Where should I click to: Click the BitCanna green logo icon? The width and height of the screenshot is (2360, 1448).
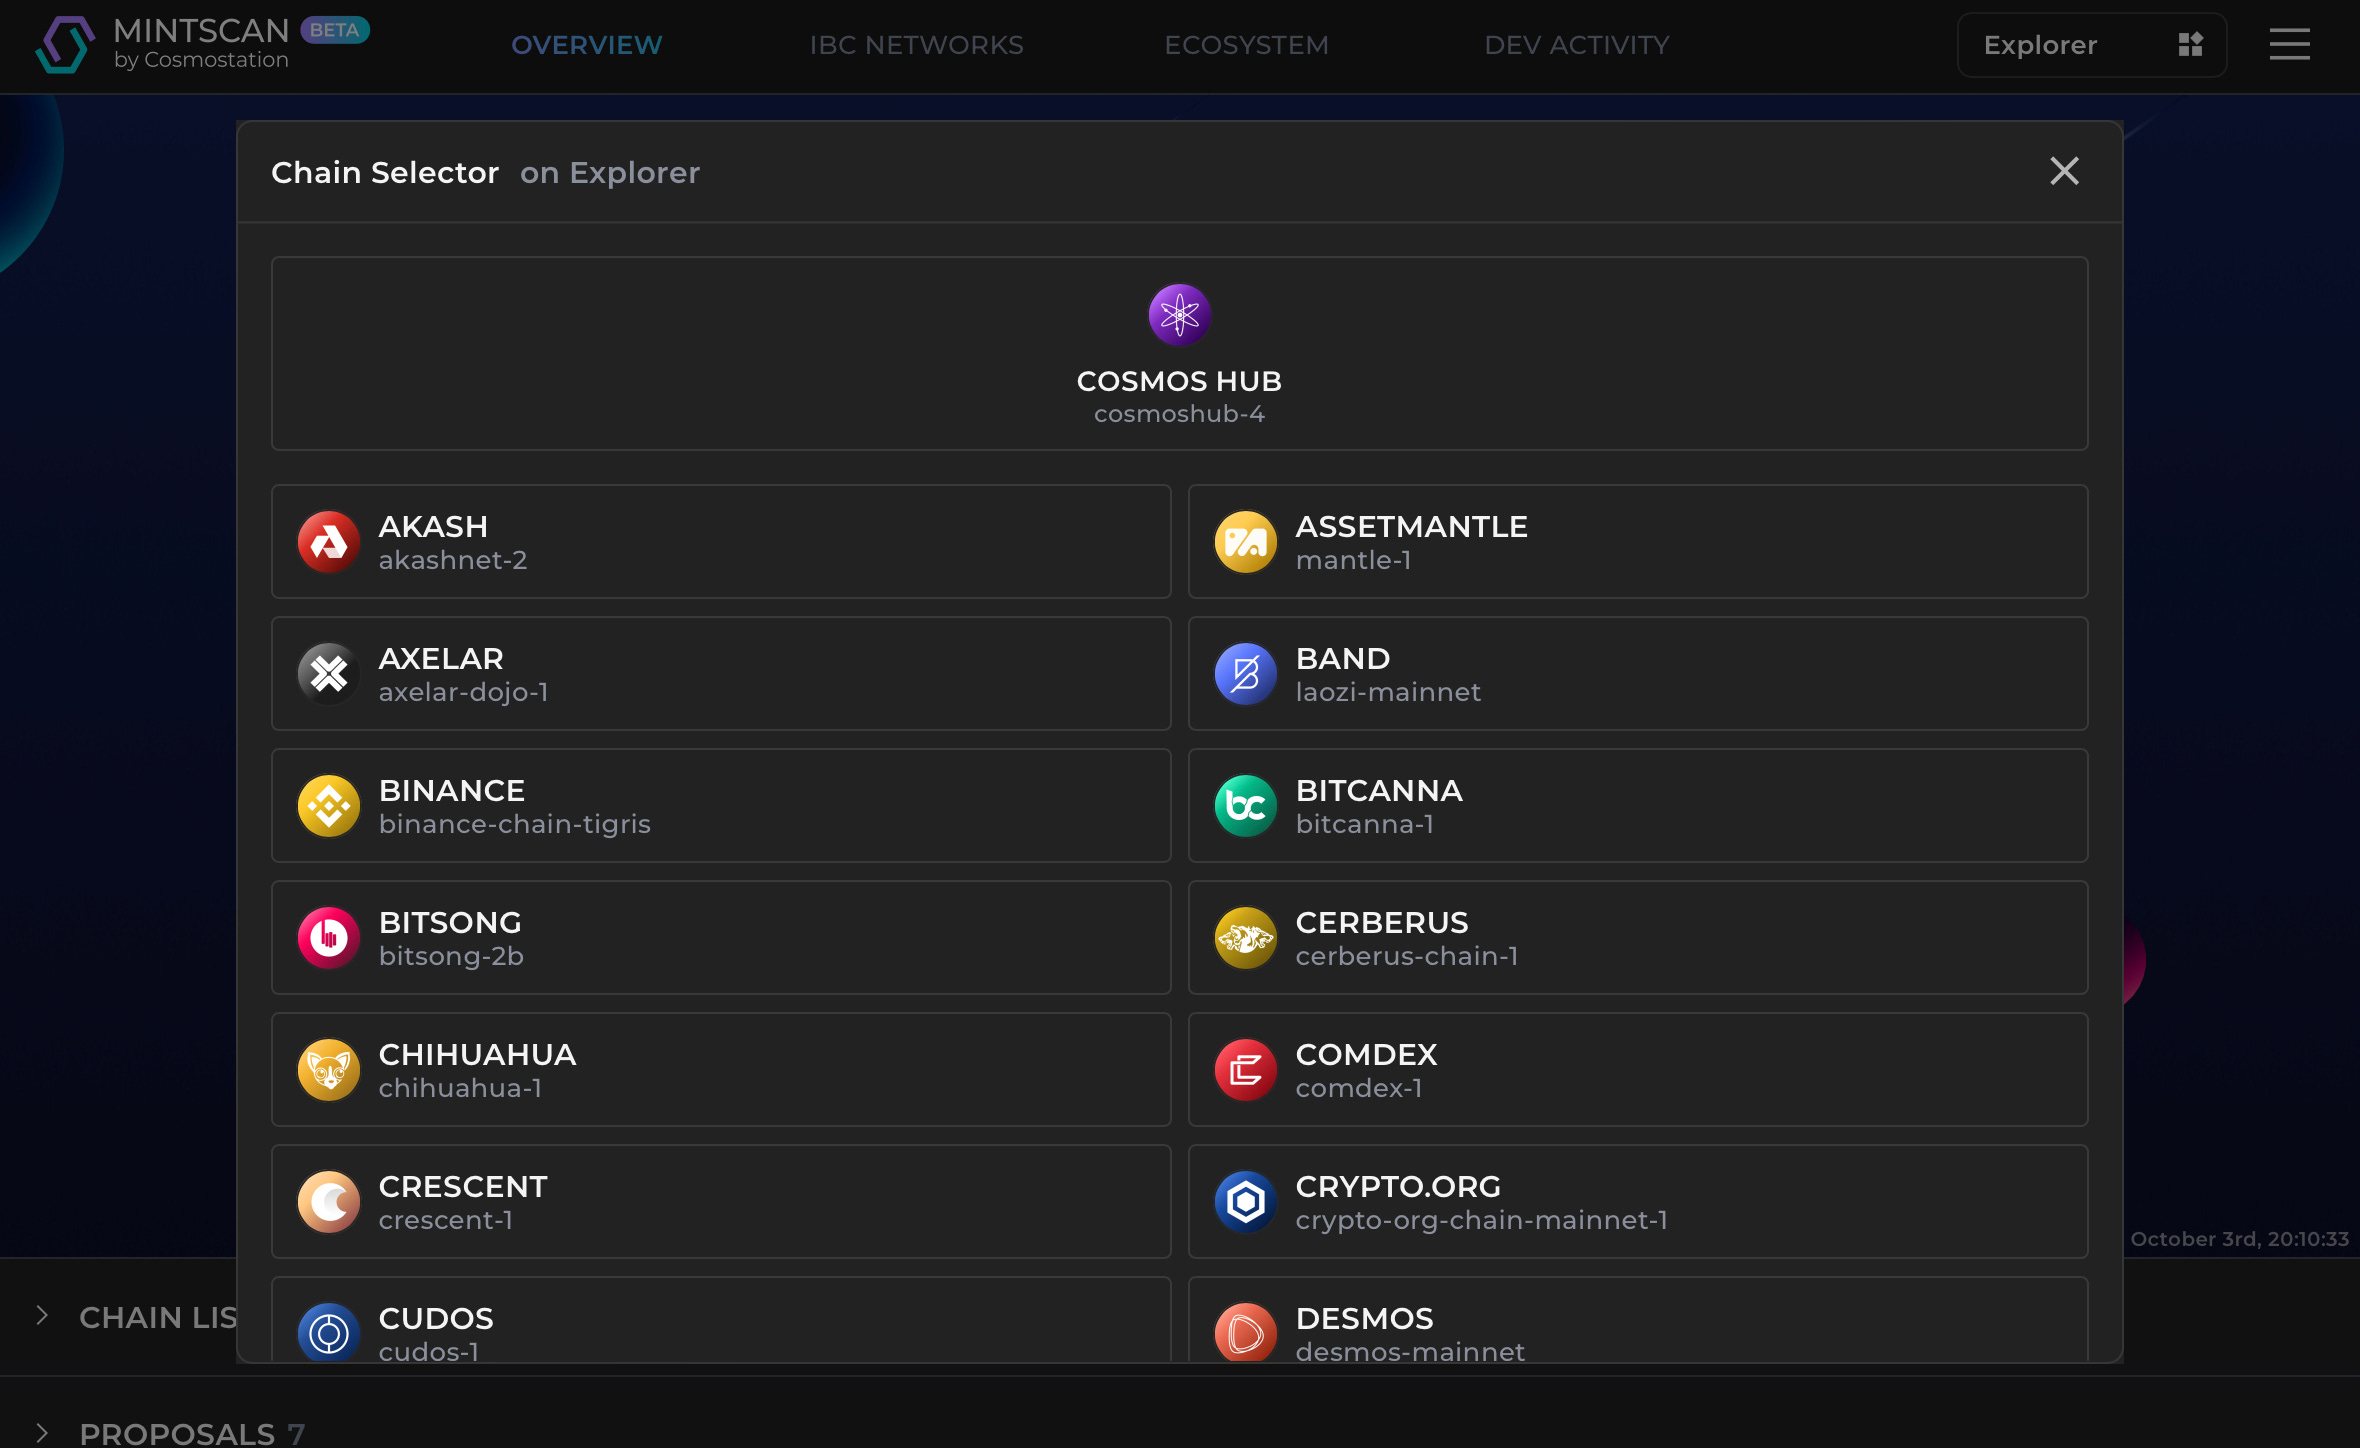pyautogui.click(x=1245, y=806)
